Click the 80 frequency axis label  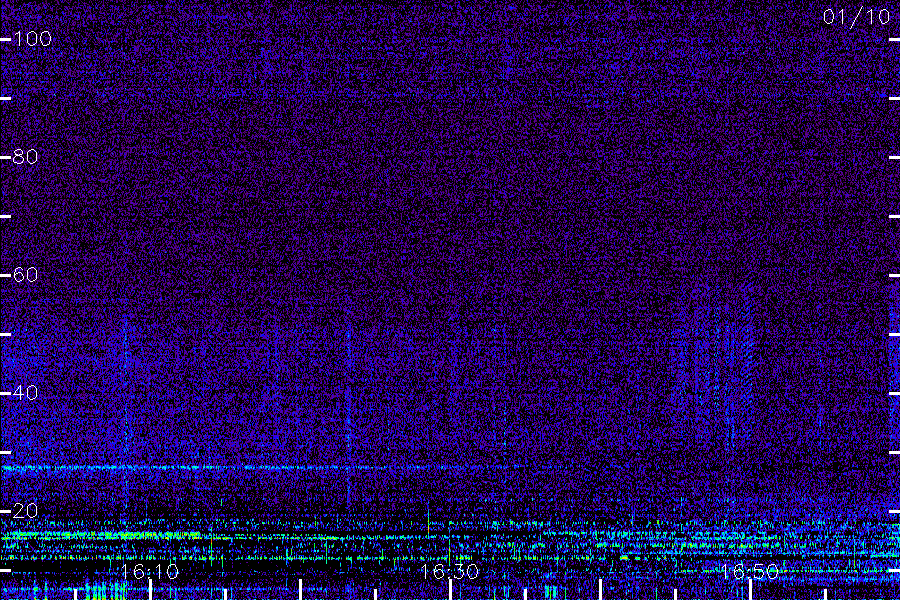pos(25,157)
